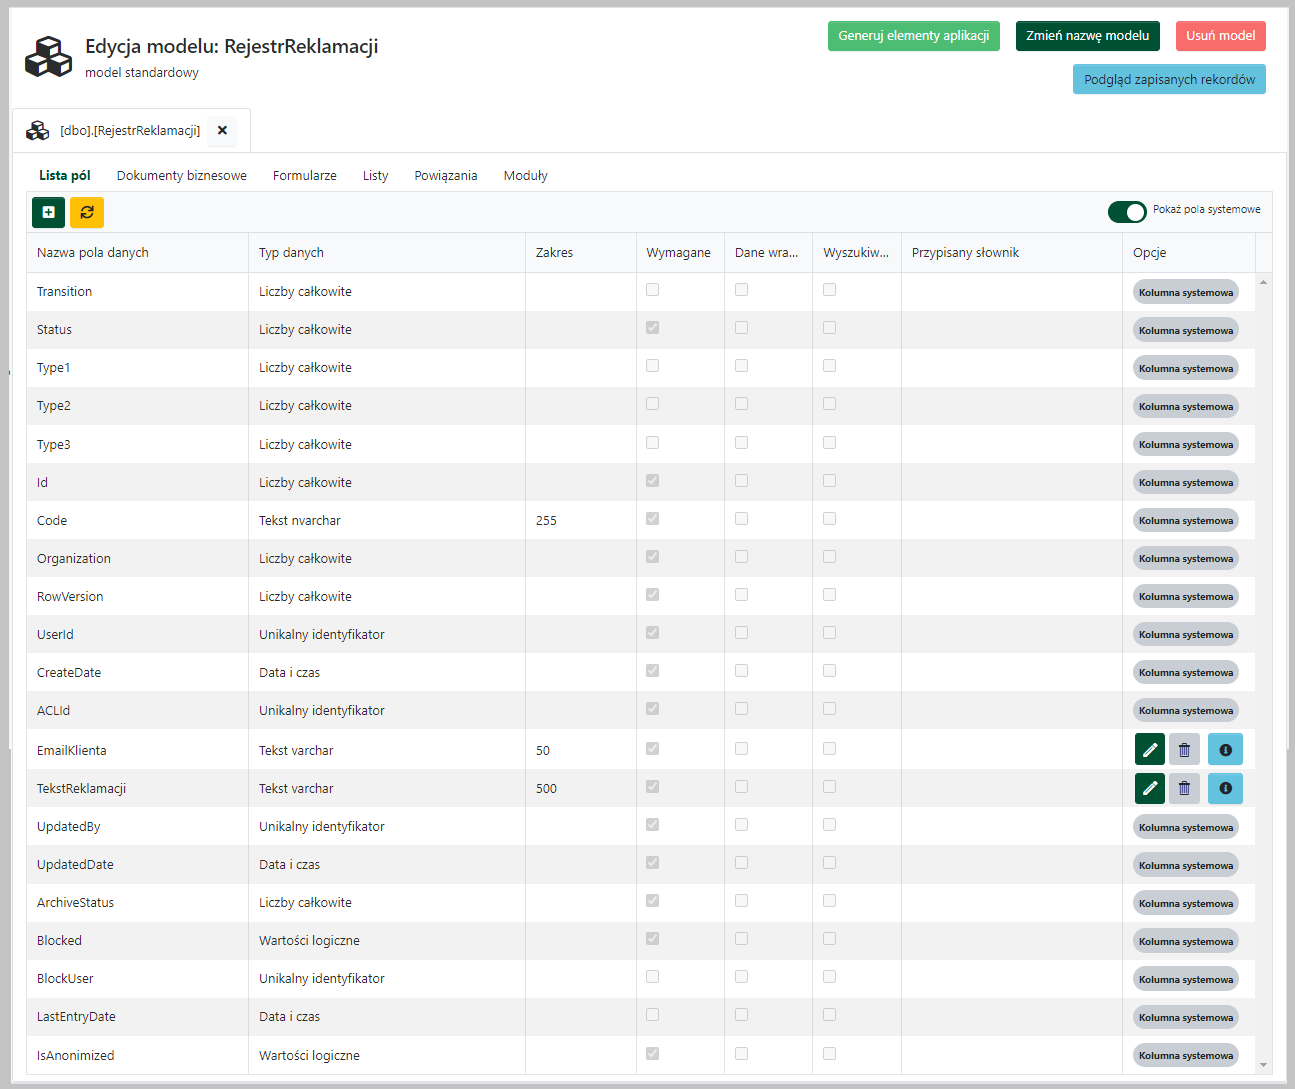
Task: Toggle Wyszukiwanie checkbox for the TekstReklamacji row
Action: pyautogui.click(x=830, y=787)
